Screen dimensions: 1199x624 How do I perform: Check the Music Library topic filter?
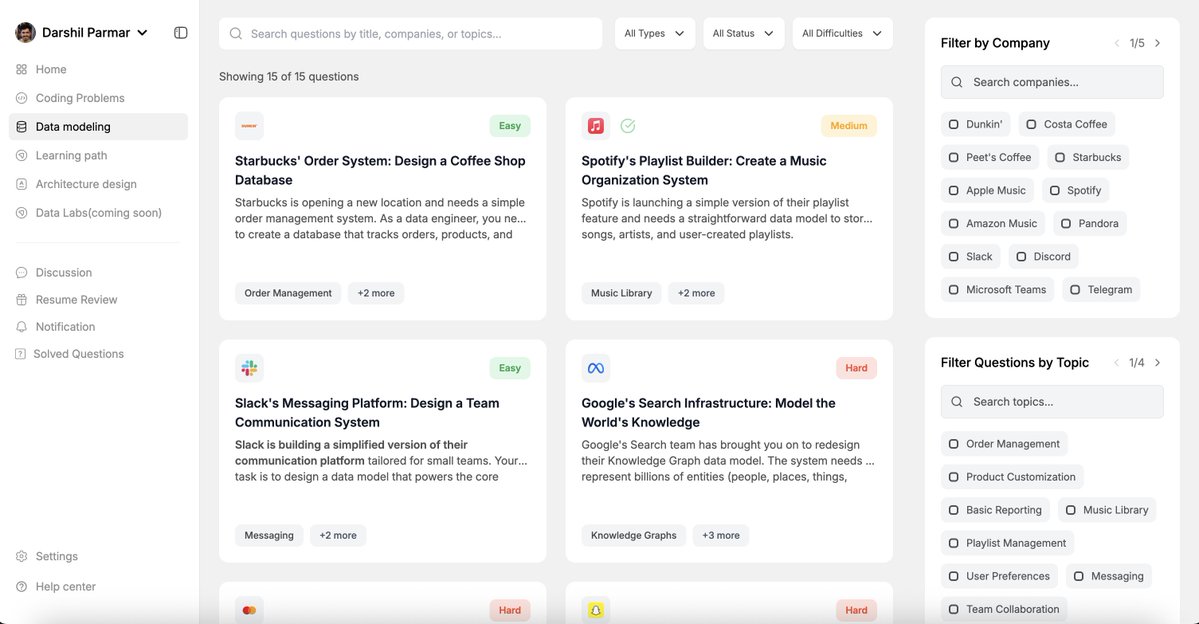click(1071, 510)
